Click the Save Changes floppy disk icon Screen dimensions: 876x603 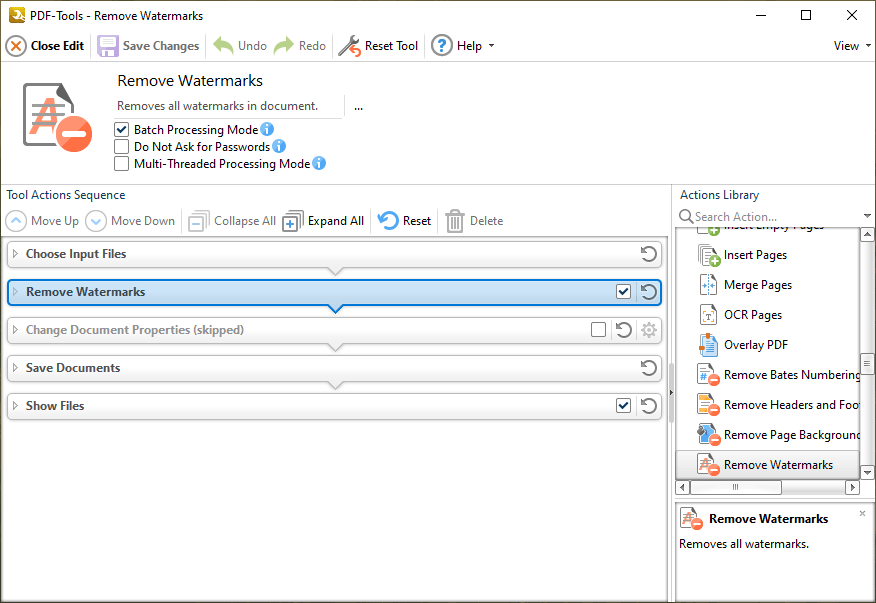pos(108,46)
